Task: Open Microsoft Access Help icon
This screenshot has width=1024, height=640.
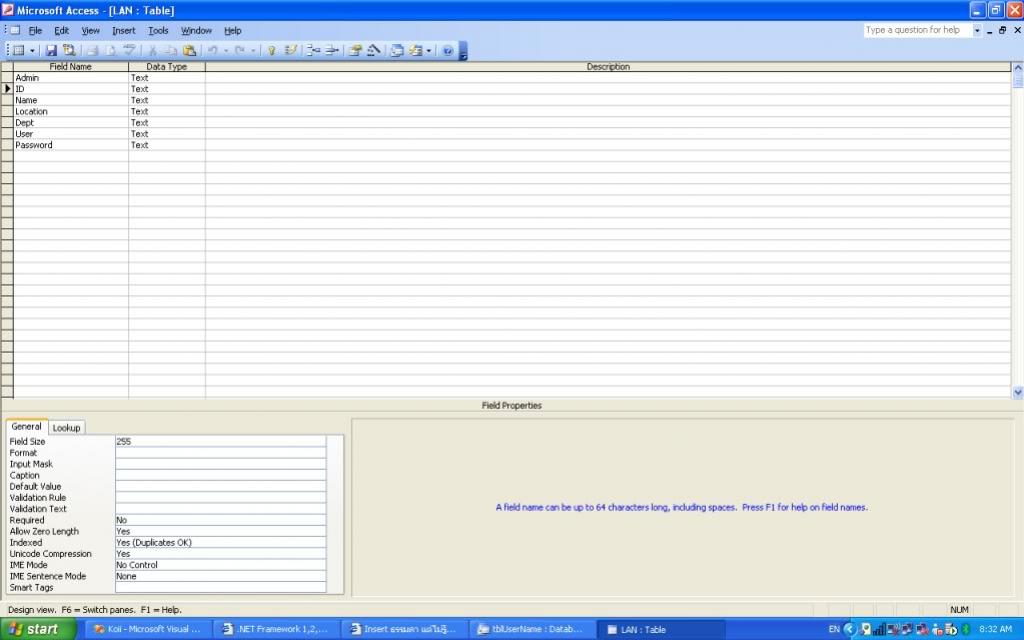Action: [447, 50]
